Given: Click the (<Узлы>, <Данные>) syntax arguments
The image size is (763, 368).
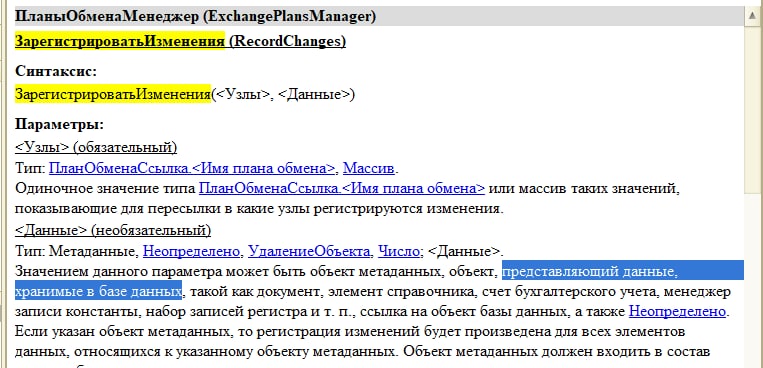Looking at the screenshot, I should [283, 94].
